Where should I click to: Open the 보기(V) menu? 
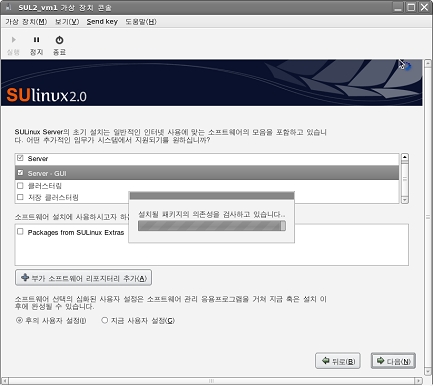tap(67, 22)
